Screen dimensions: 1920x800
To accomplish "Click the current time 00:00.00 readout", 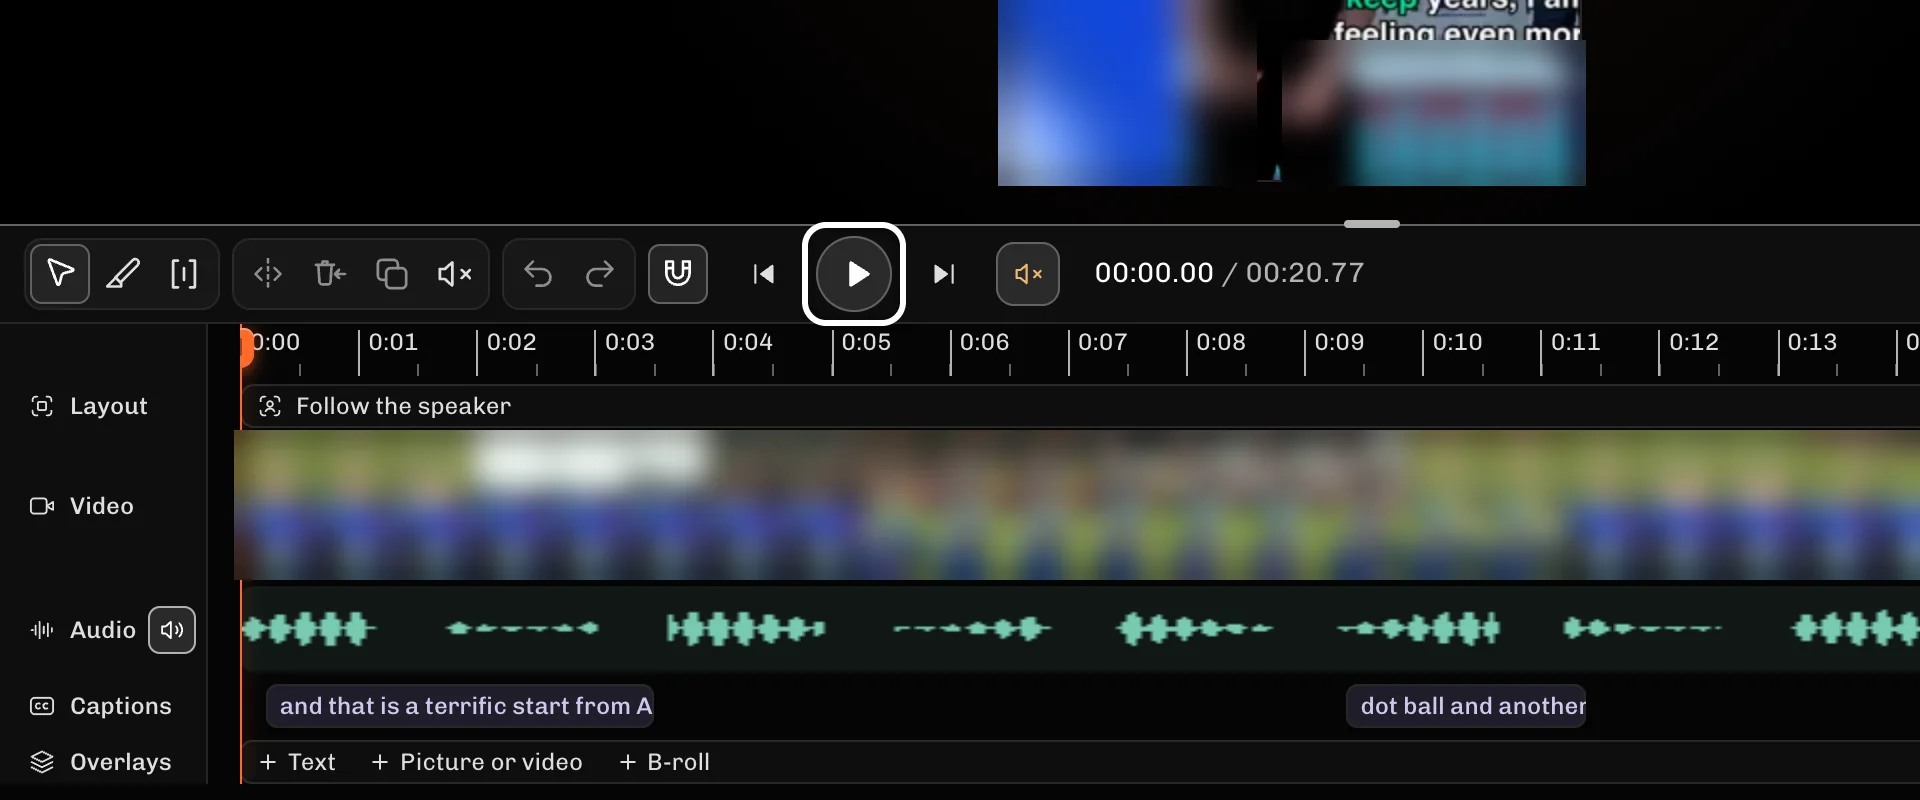I will (x=1154, y=273).
